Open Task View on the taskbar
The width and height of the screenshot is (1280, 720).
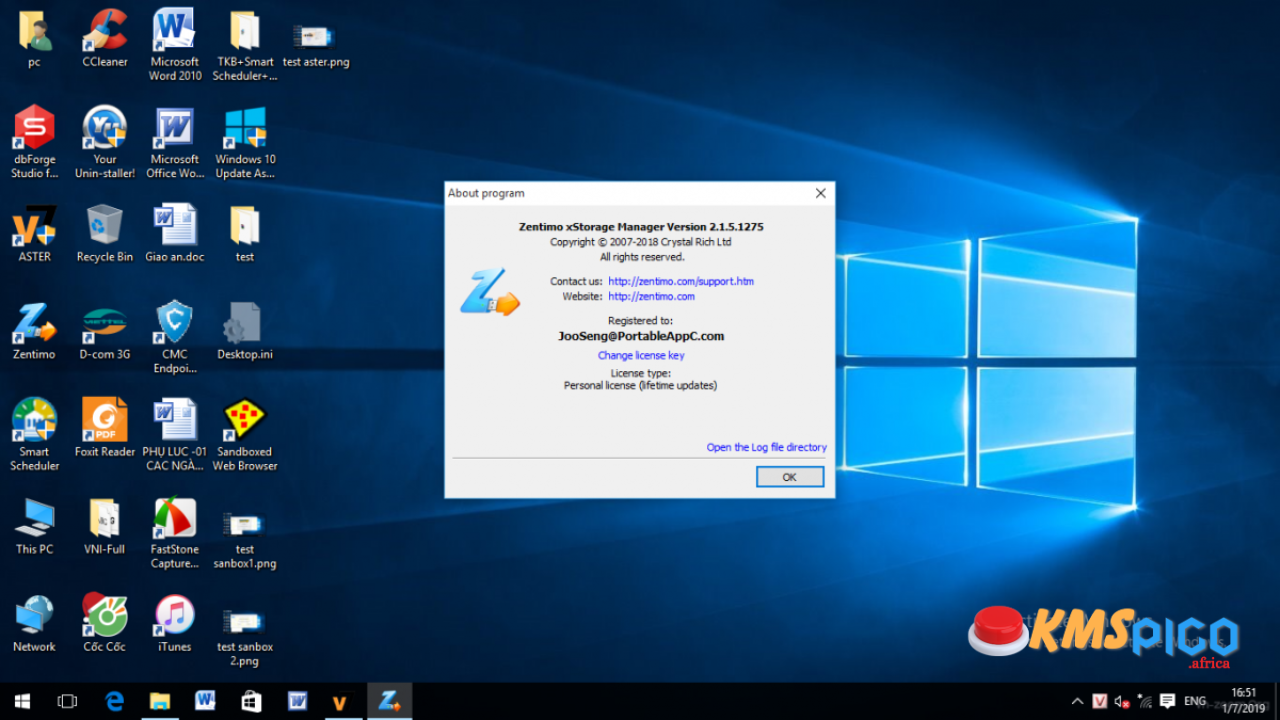click(67, 701)
